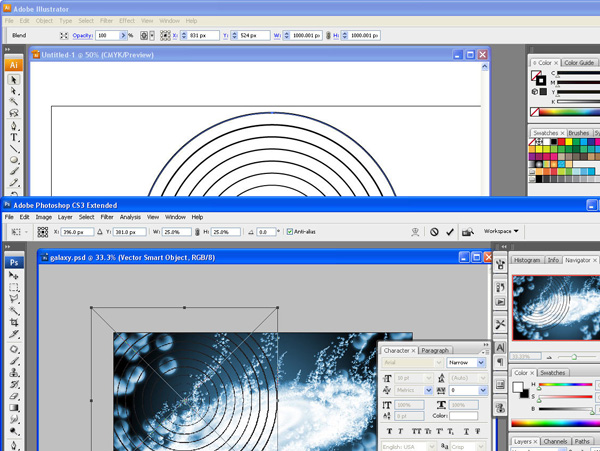The height and width of the screenshot is (451, 600).
Task: Open Photoshop's Analysis menu
Action: (x=130, y=217)
